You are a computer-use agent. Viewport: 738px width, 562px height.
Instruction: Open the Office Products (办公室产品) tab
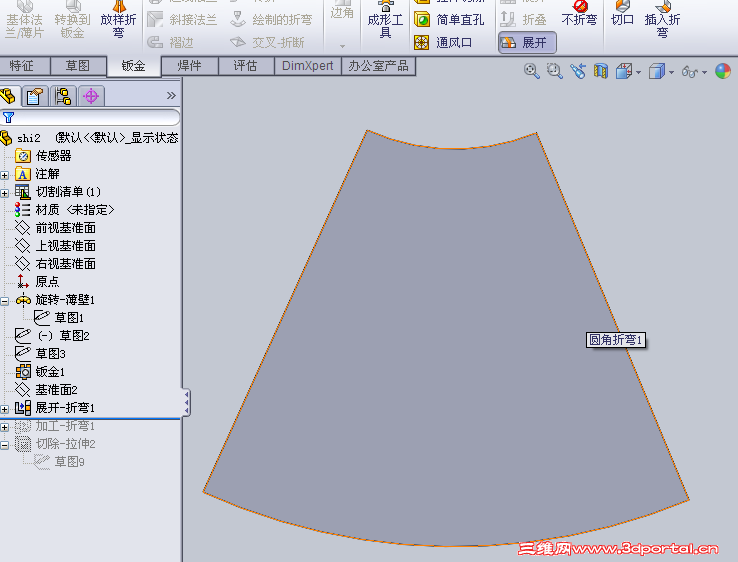tap(378, 65)
